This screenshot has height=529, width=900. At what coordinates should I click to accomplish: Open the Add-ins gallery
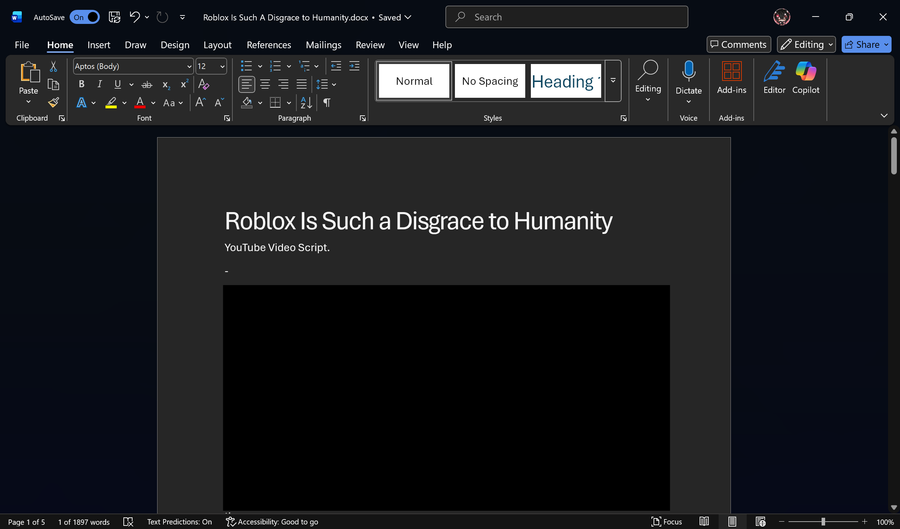click(731, 78)
